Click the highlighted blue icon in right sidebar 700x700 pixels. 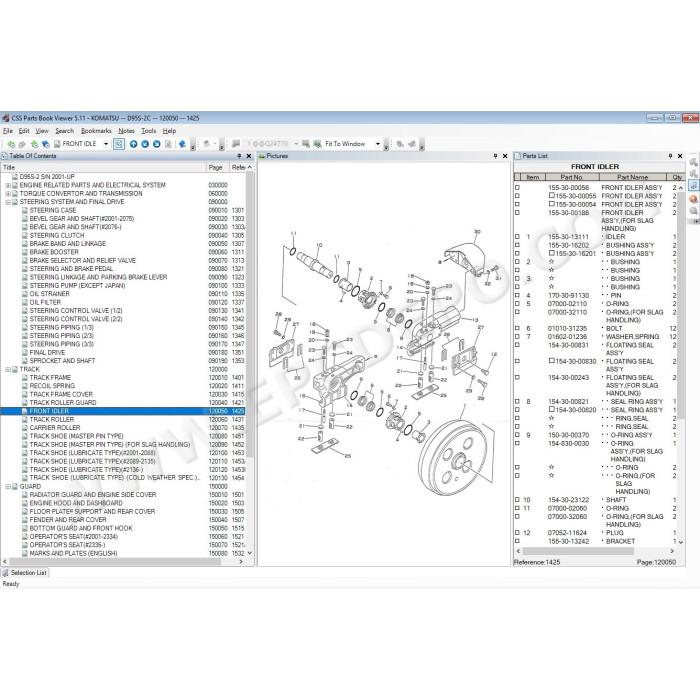pyautogui.click(x=693, y=185)
